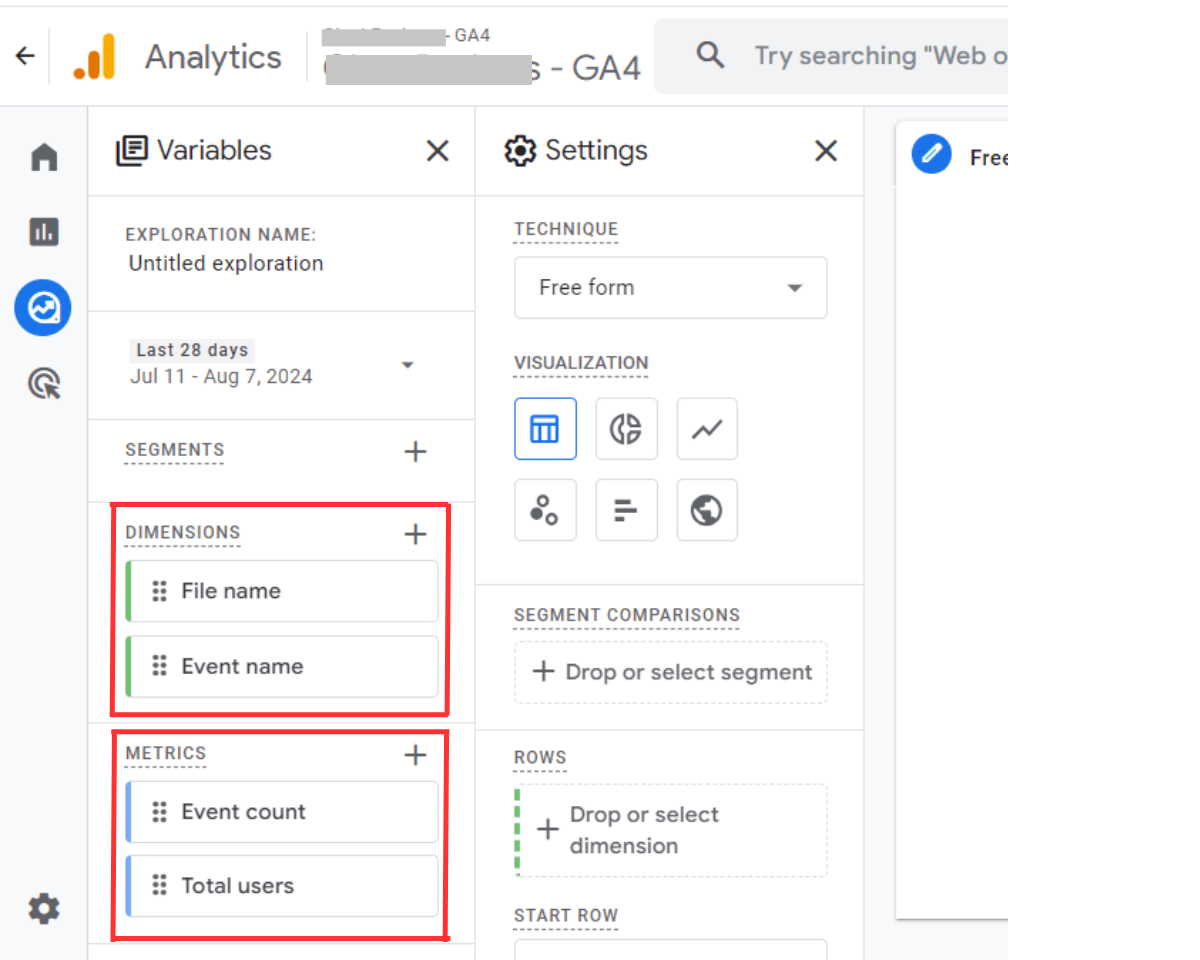Click the Variables panel title
1200x960 pixels.
[214, 151]
